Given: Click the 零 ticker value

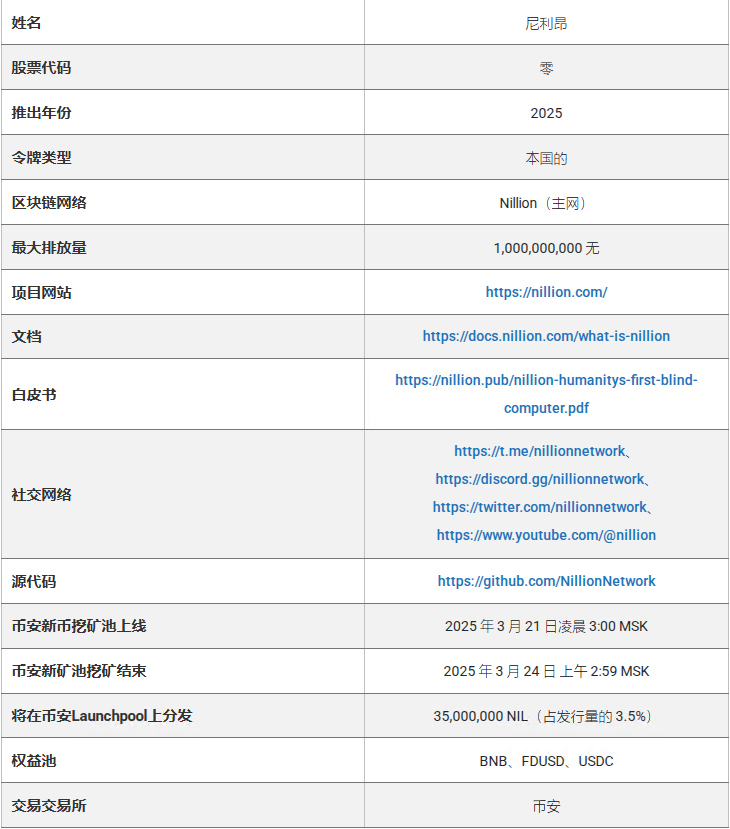Looking at the screenshot, I should point(546,68).
